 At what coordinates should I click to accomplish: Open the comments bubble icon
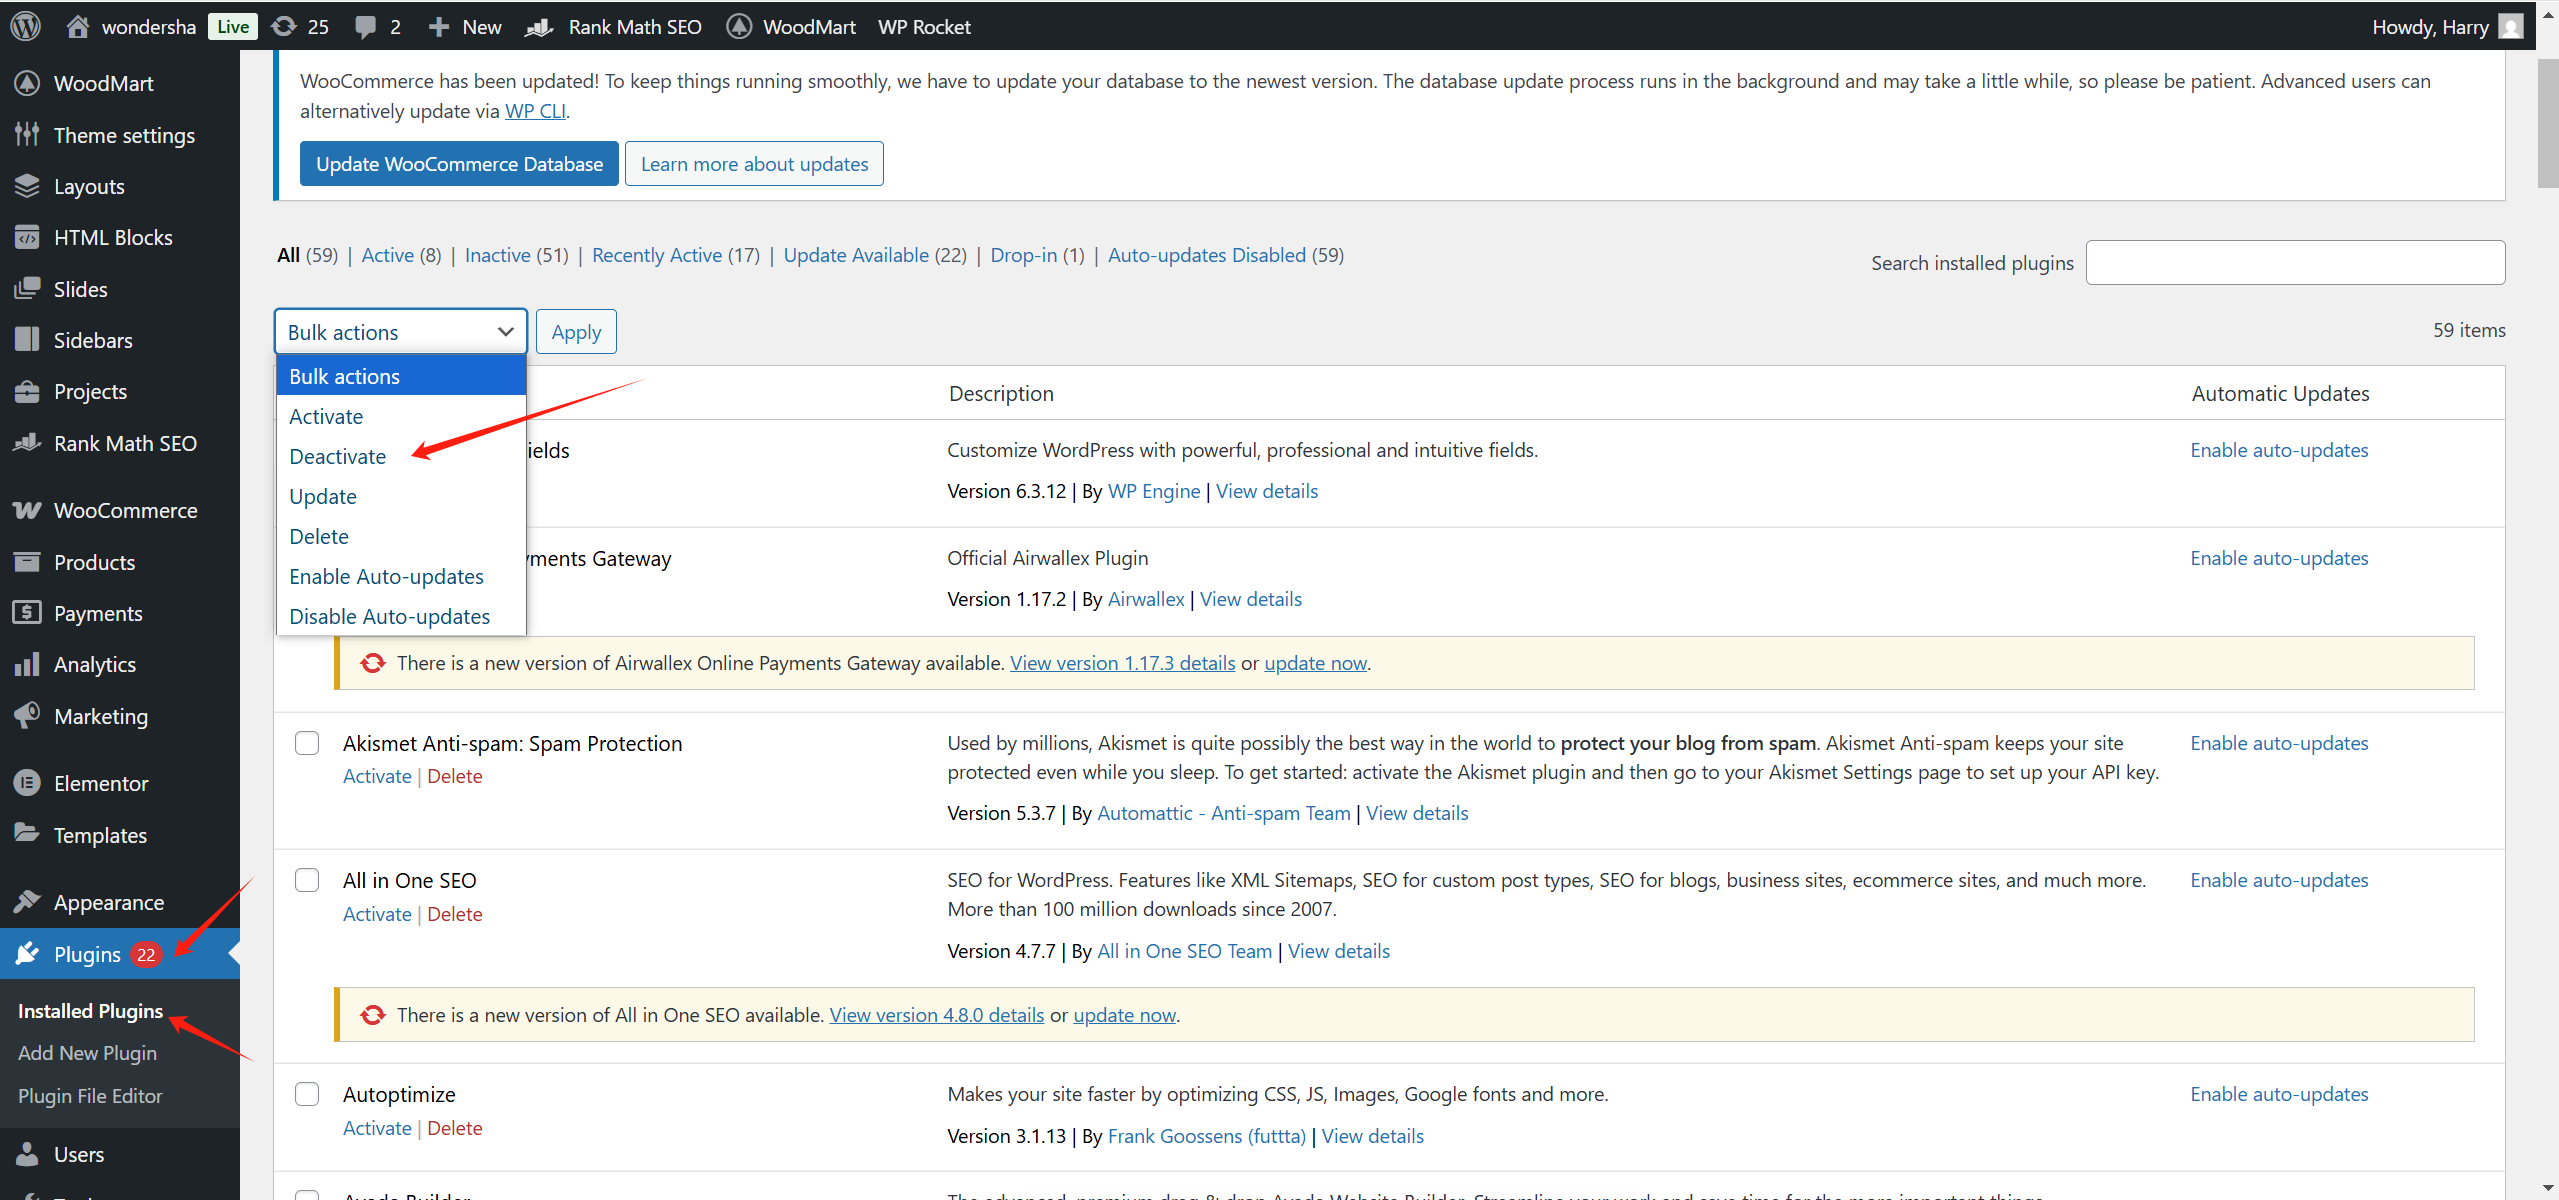point(366,26)
